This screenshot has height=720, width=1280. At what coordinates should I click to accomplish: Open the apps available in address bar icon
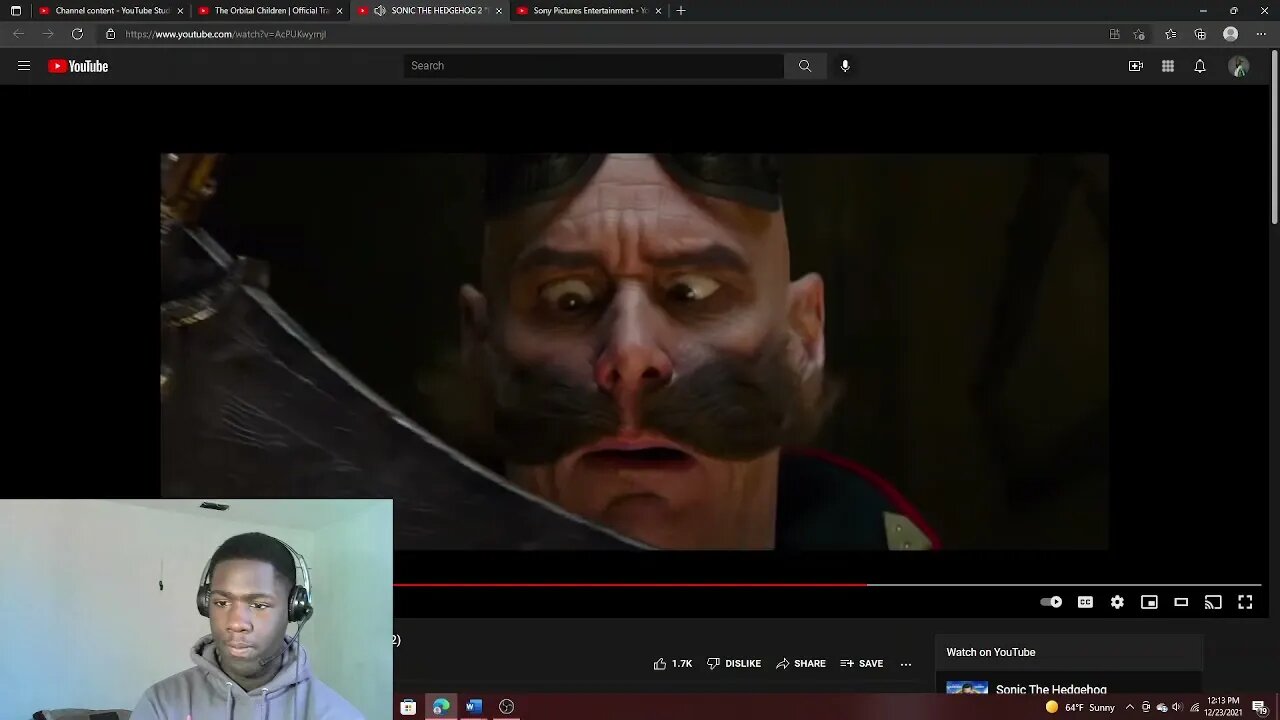pos(1114,34)
